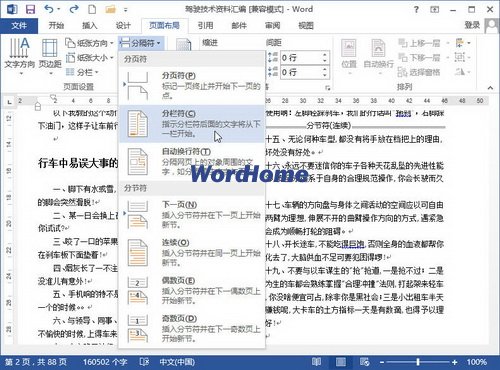Viewport: 500px width, 370px height.
Task: Click the spacing before 0 行 field
Action: [300, 58]
